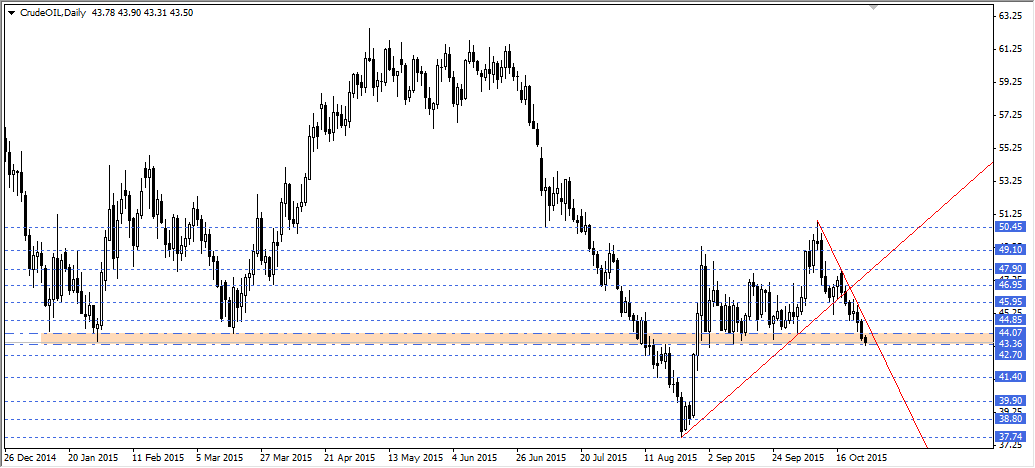Click the 13 May 2015 date label
The height and width of the screenshot is (468, 1035).
tap(414, 458)
